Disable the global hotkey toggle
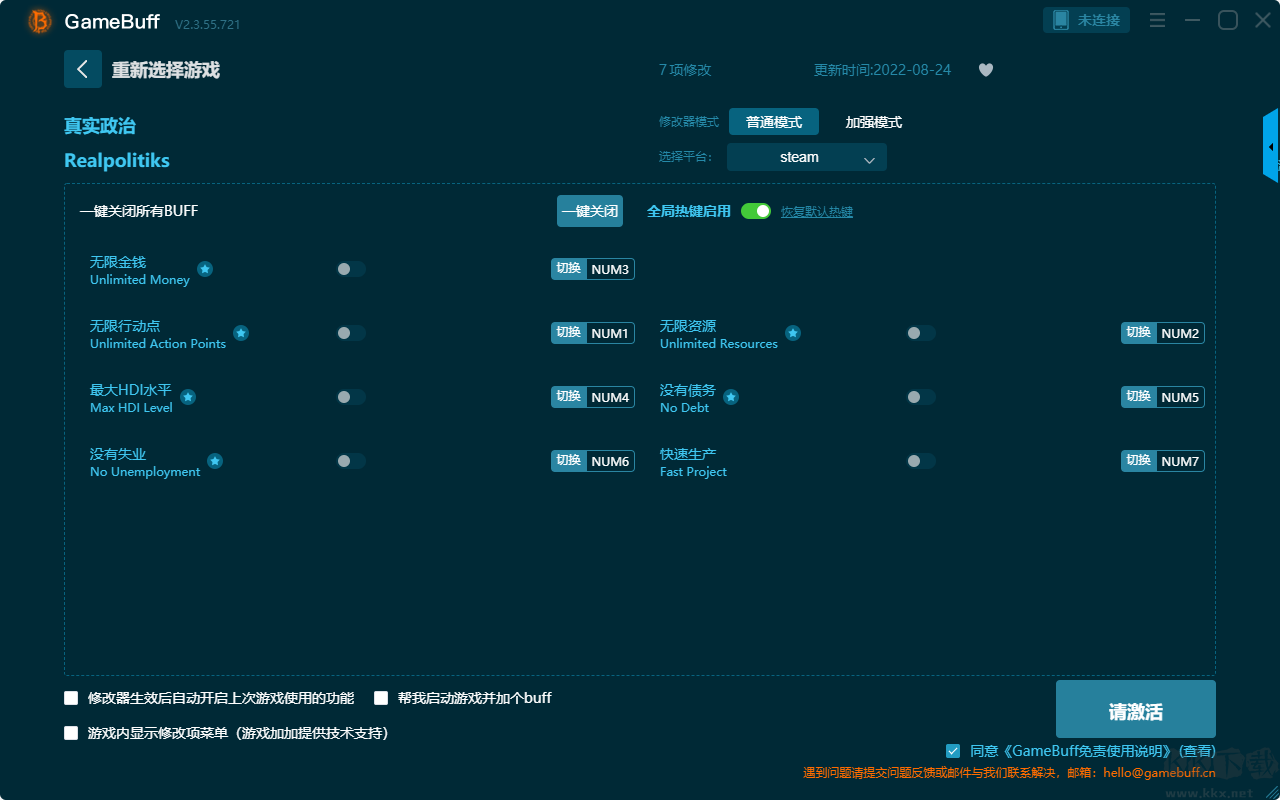1280x800 pixels. click(x=756, y=211)
